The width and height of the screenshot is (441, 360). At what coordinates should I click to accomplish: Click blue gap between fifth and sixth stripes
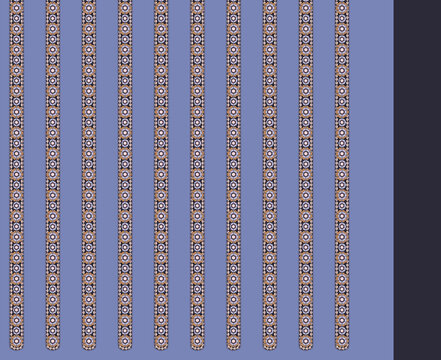click(179, 175)
